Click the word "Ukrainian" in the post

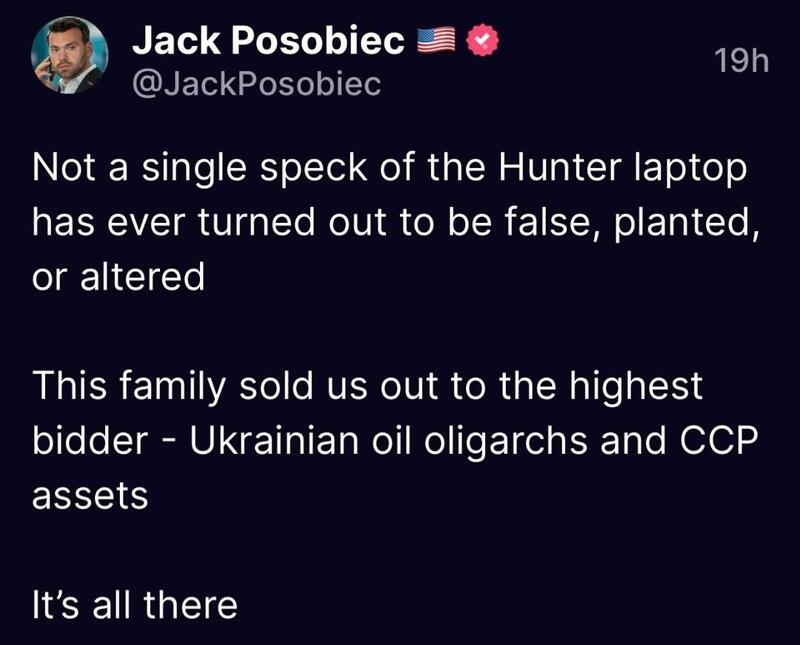pyautogui.click(x=275, y=440)
